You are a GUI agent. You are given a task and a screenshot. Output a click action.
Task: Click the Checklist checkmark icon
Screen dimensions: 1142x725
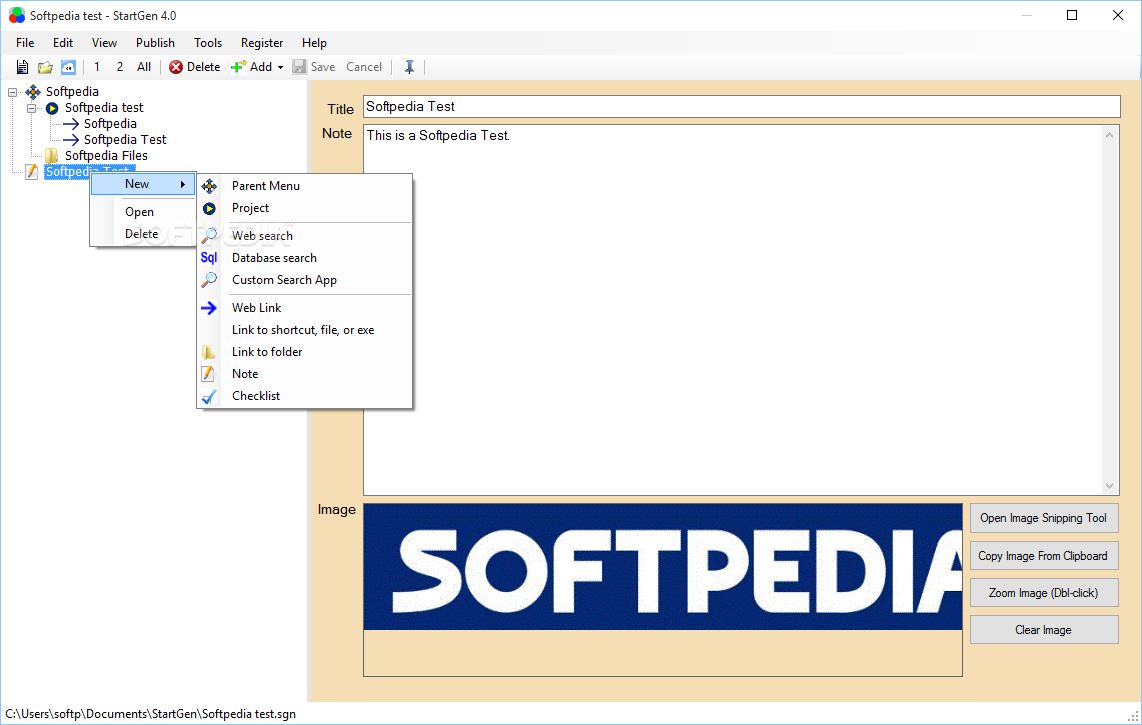[x=209, y=396]
